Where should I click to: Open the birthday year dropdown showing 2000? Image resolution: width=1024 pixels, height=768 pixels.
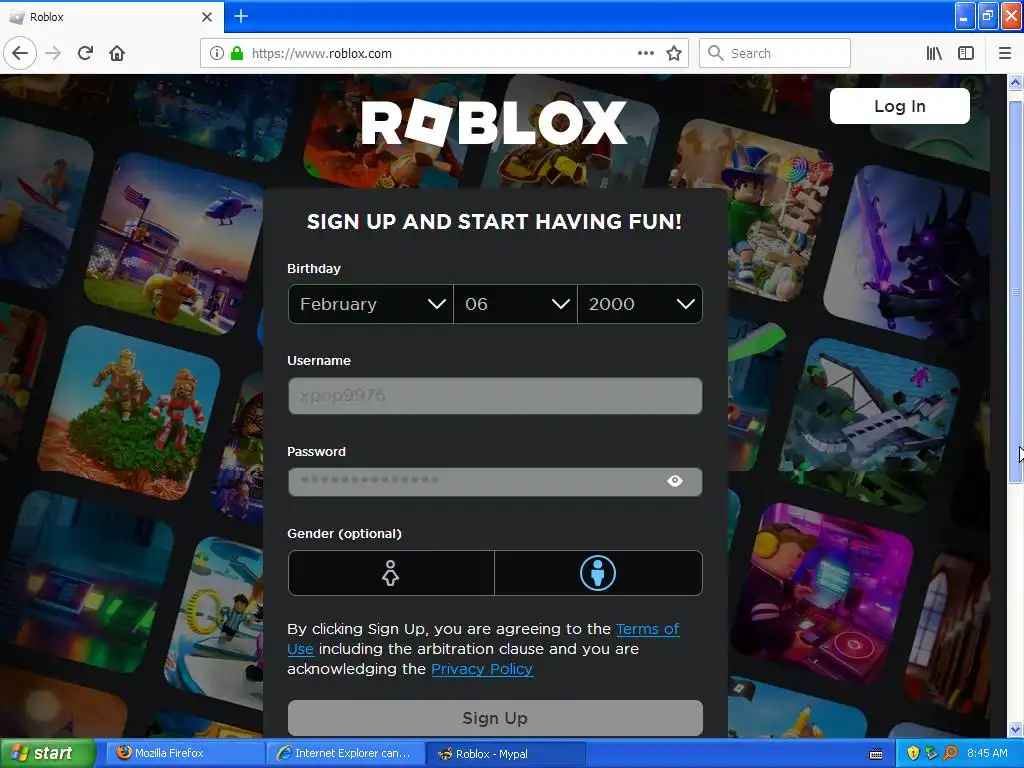coord(640,304)
